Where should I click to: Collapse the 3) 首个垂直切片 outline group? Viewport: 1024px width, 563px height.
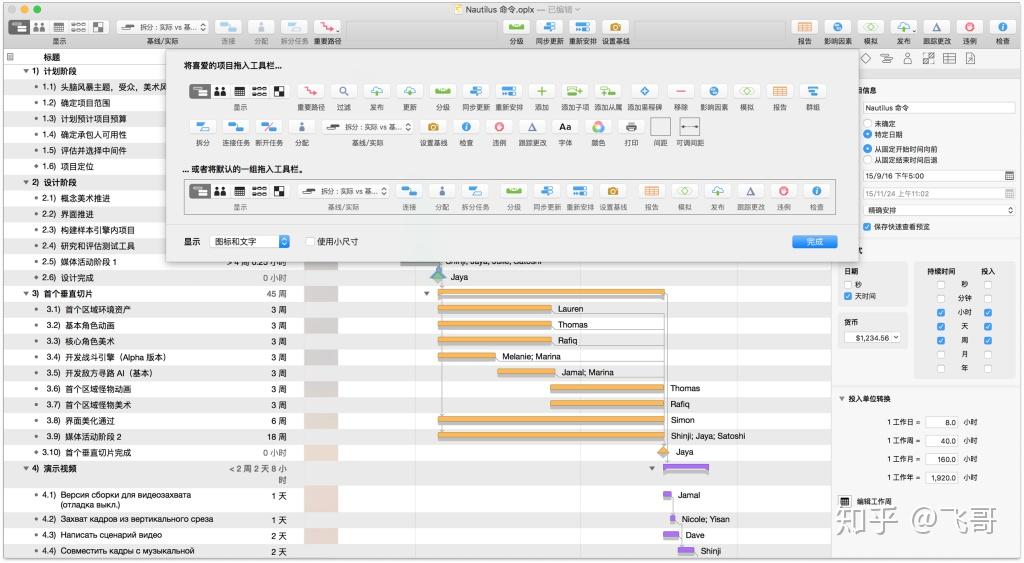coord(26,294)
